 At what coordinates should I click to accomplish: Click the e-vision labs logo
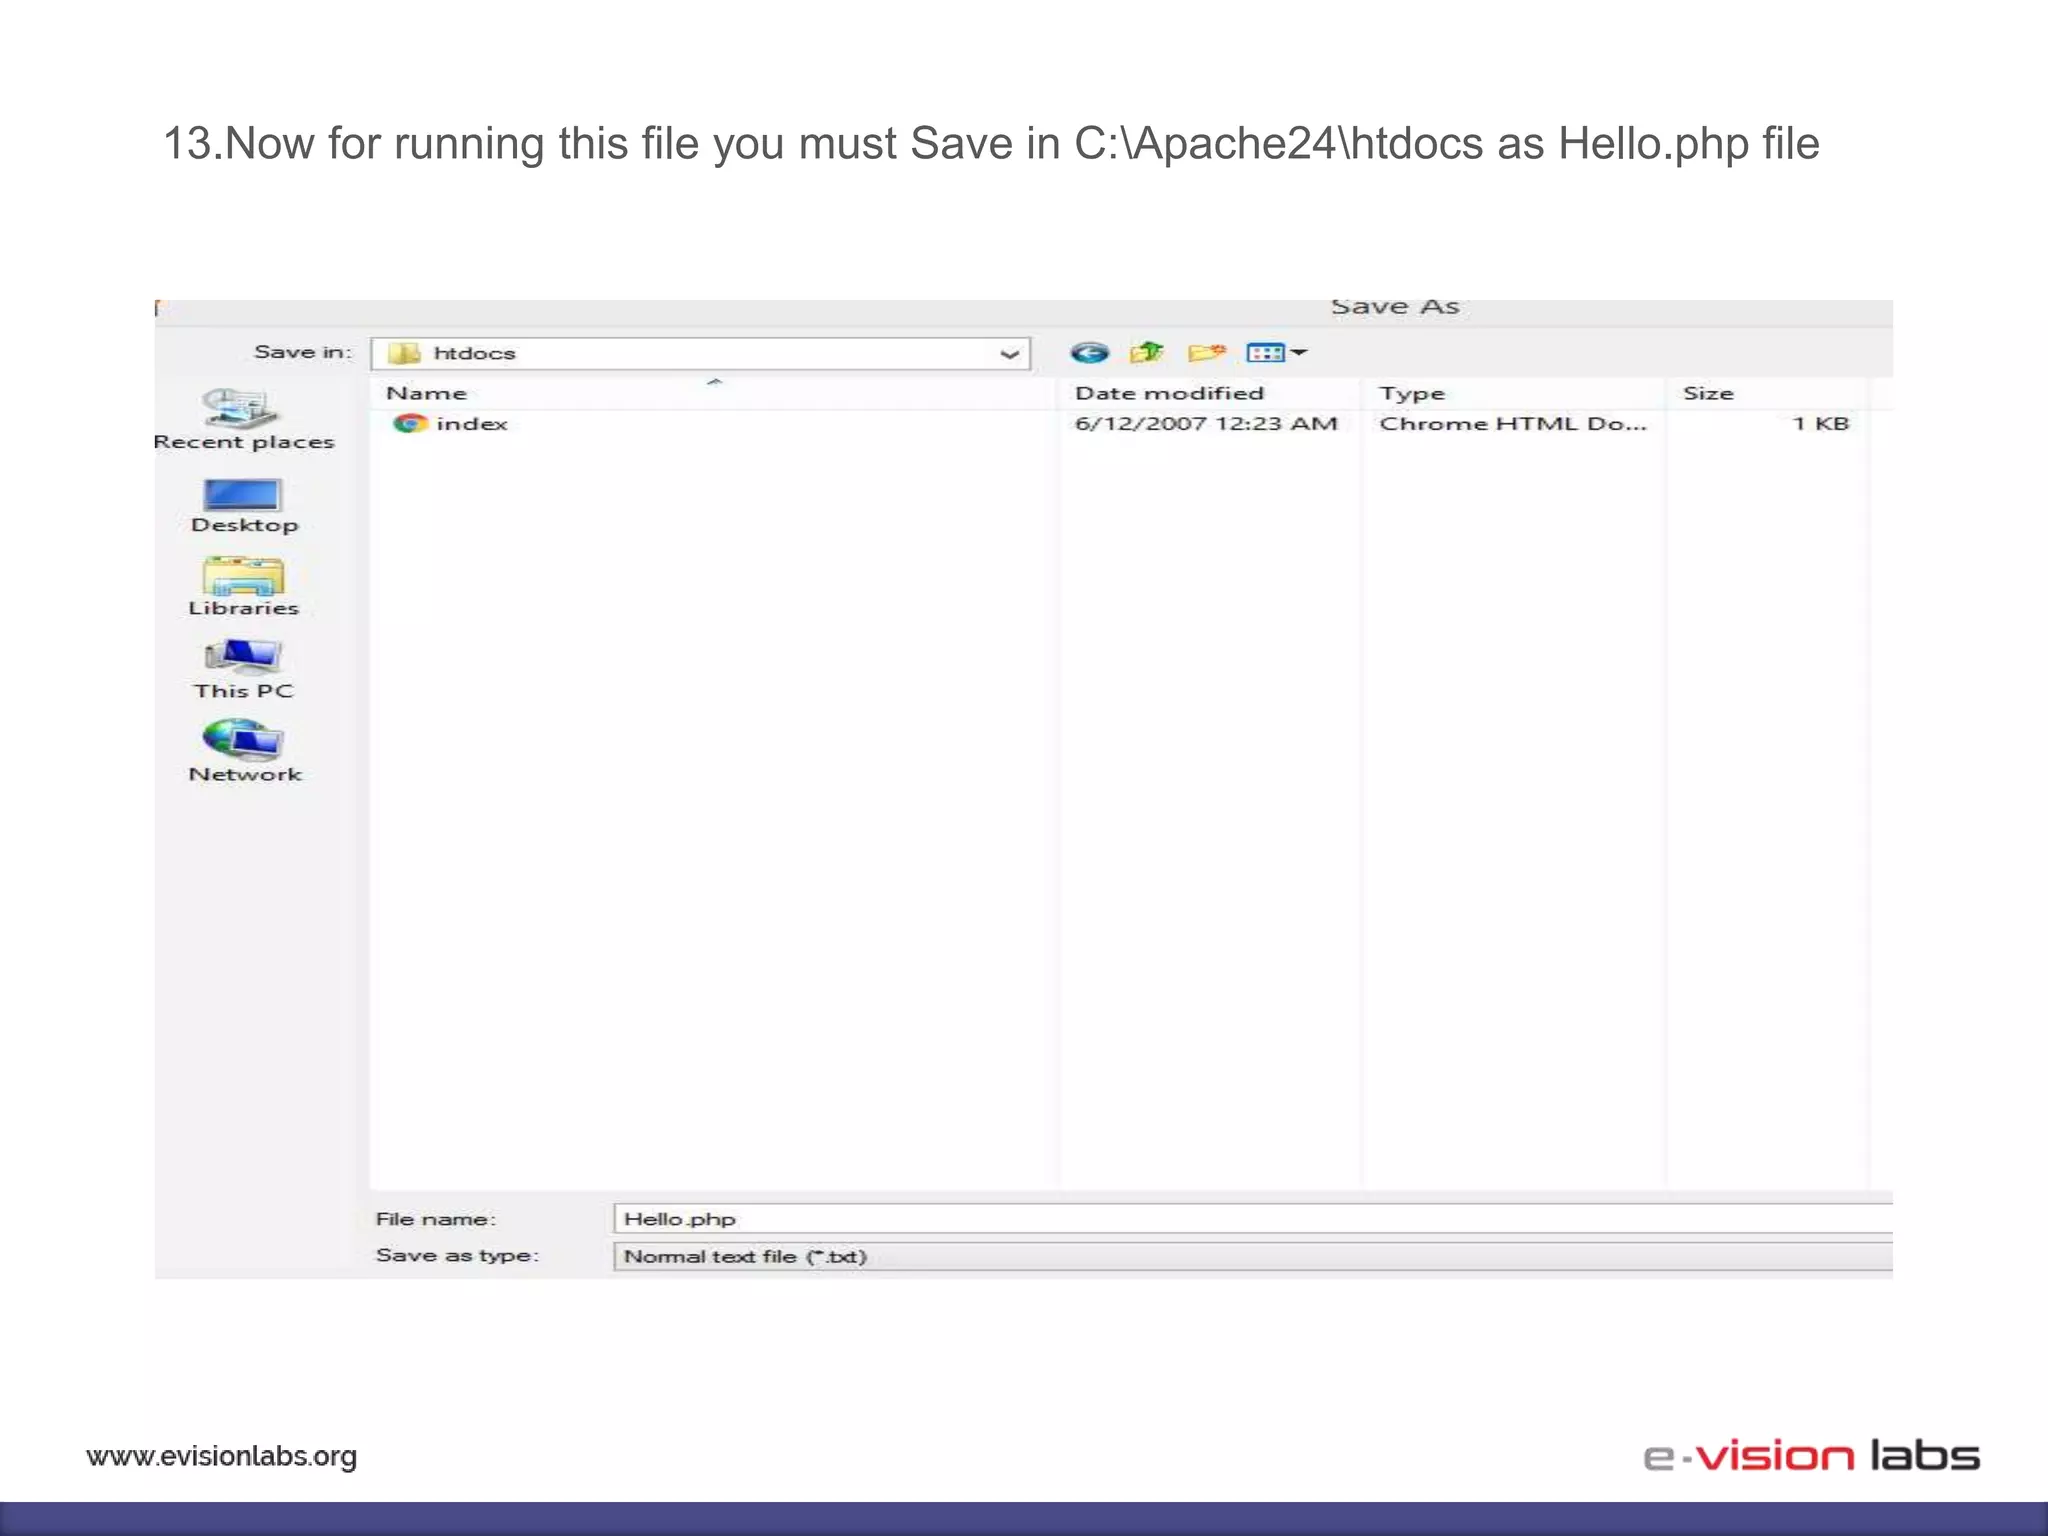pyautogui.click(x=1811, y=1455)
